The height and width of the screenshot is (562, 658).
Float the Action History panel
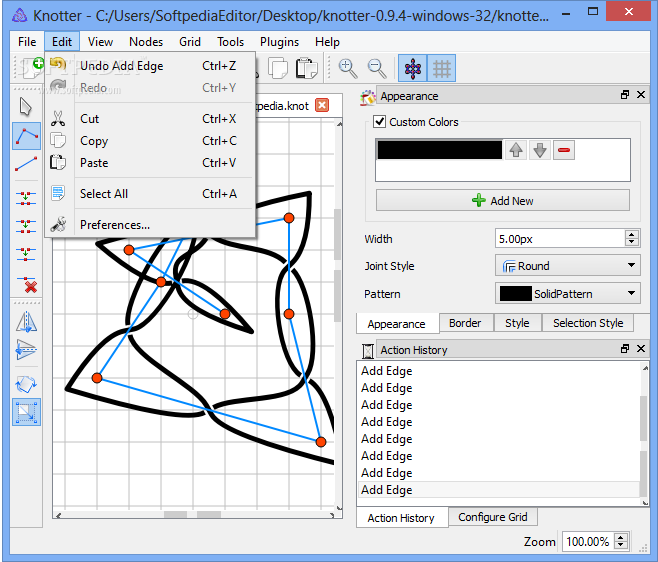[625, 348]
